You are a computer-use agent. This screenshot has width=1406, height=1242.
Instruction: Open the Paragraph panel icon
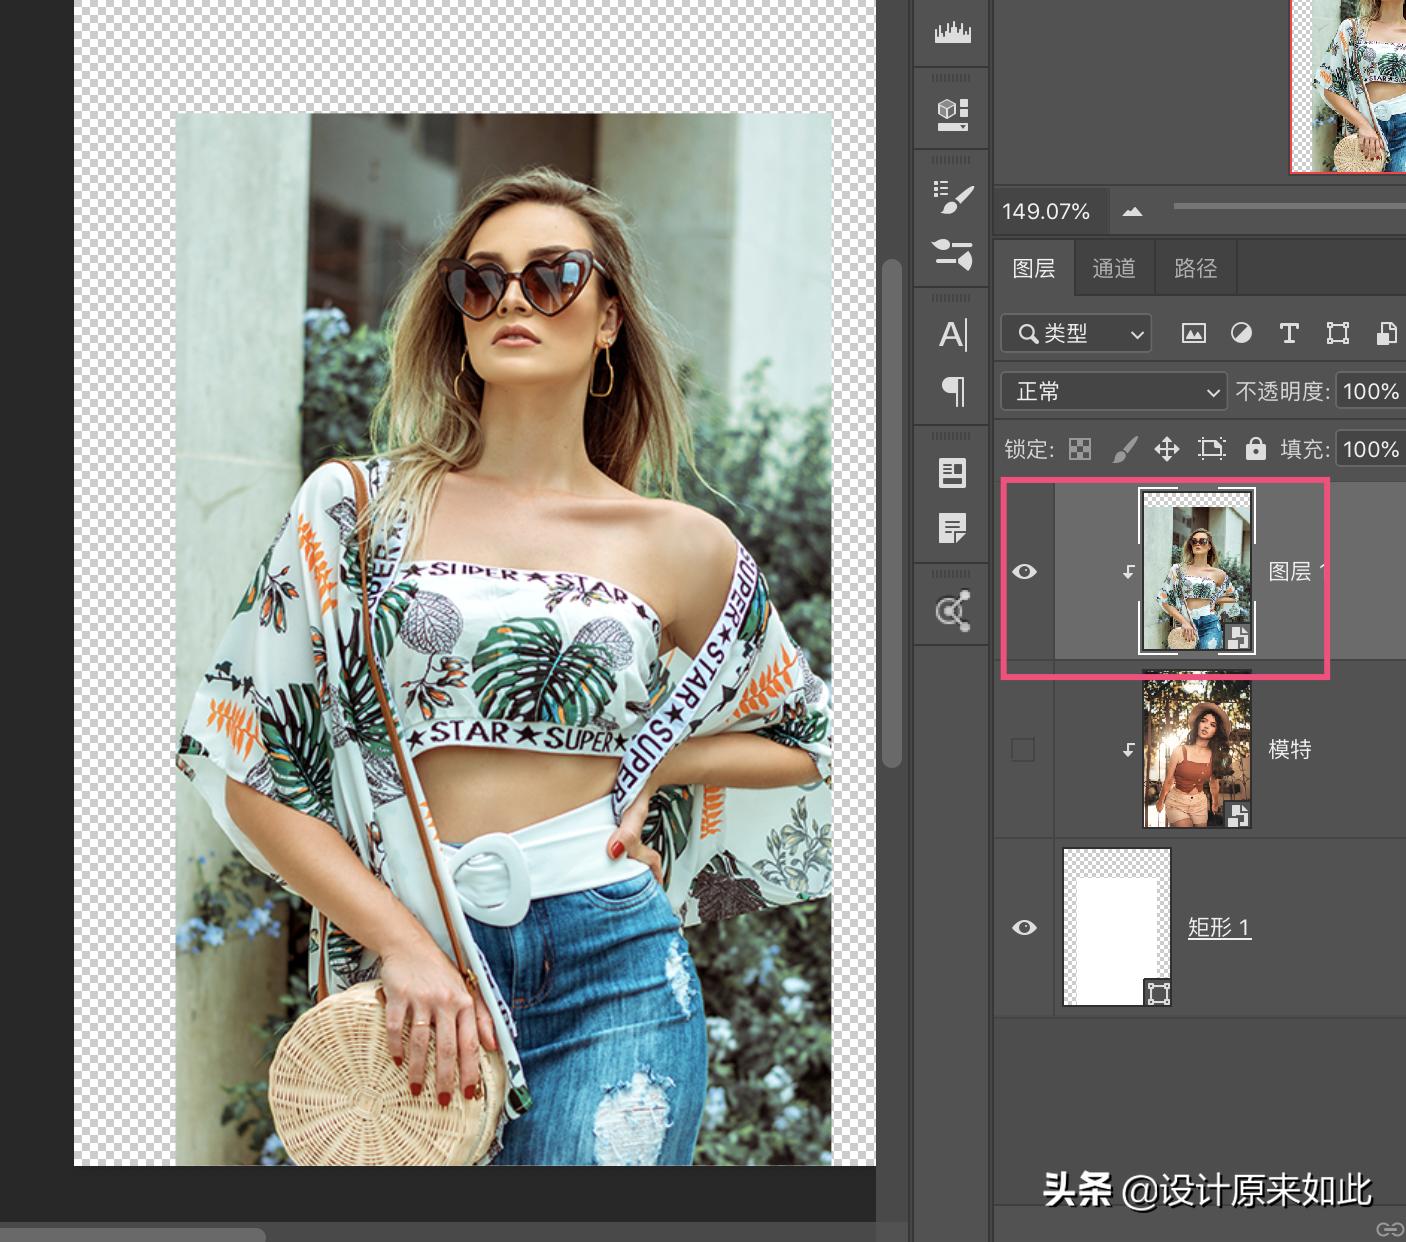(x=952, y=391)
